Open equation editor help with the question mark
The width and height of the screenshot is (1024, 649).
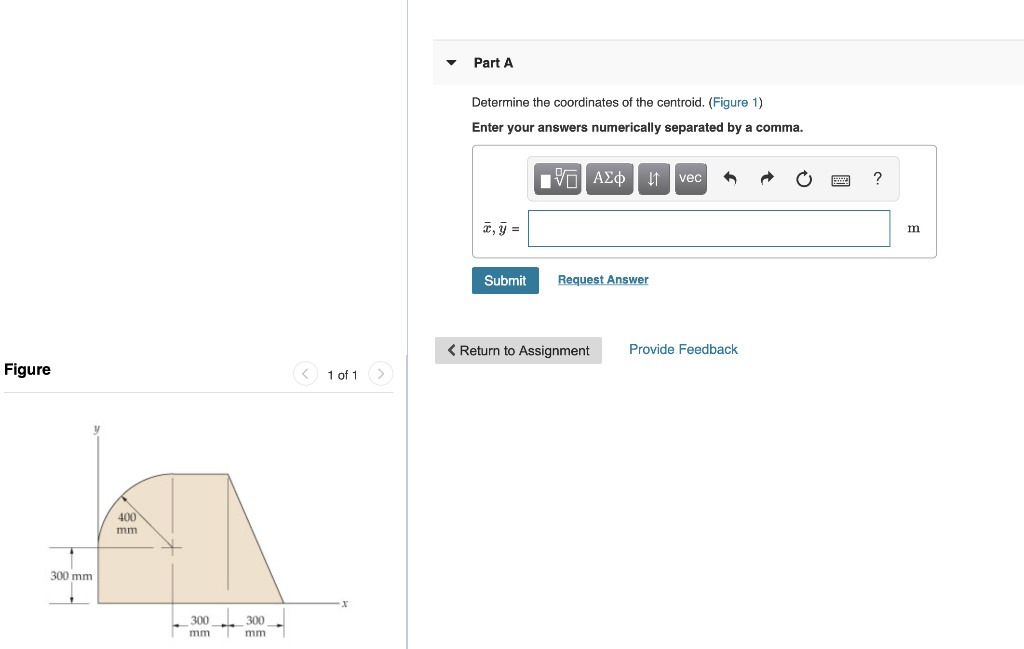[877, 179]
